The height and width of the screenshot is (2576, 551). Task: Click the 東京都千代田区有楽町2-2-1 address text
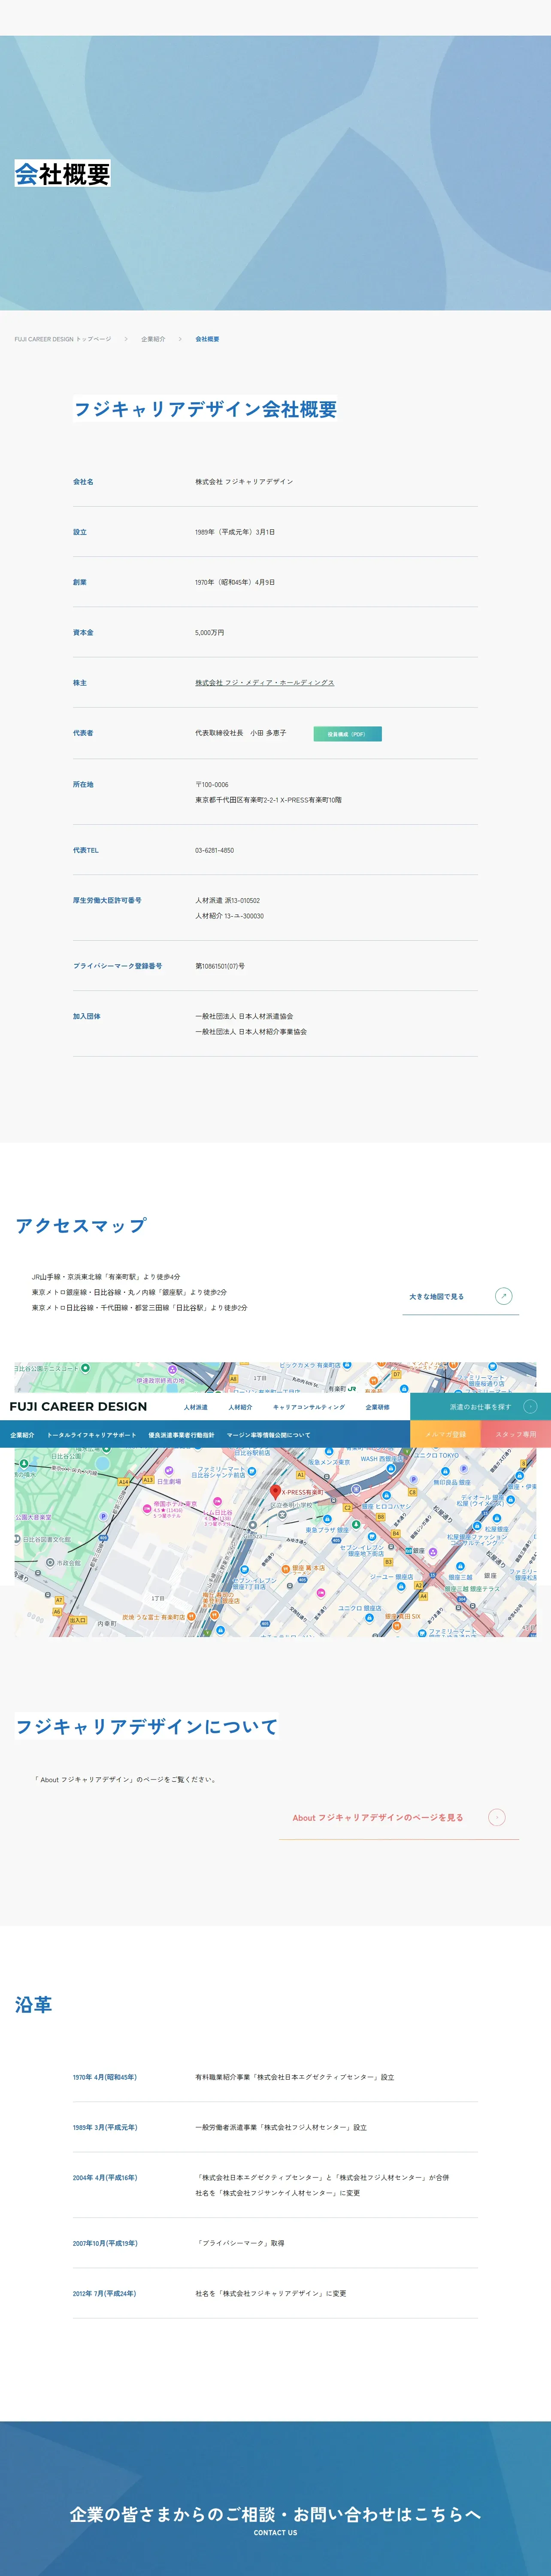[268, 800]
